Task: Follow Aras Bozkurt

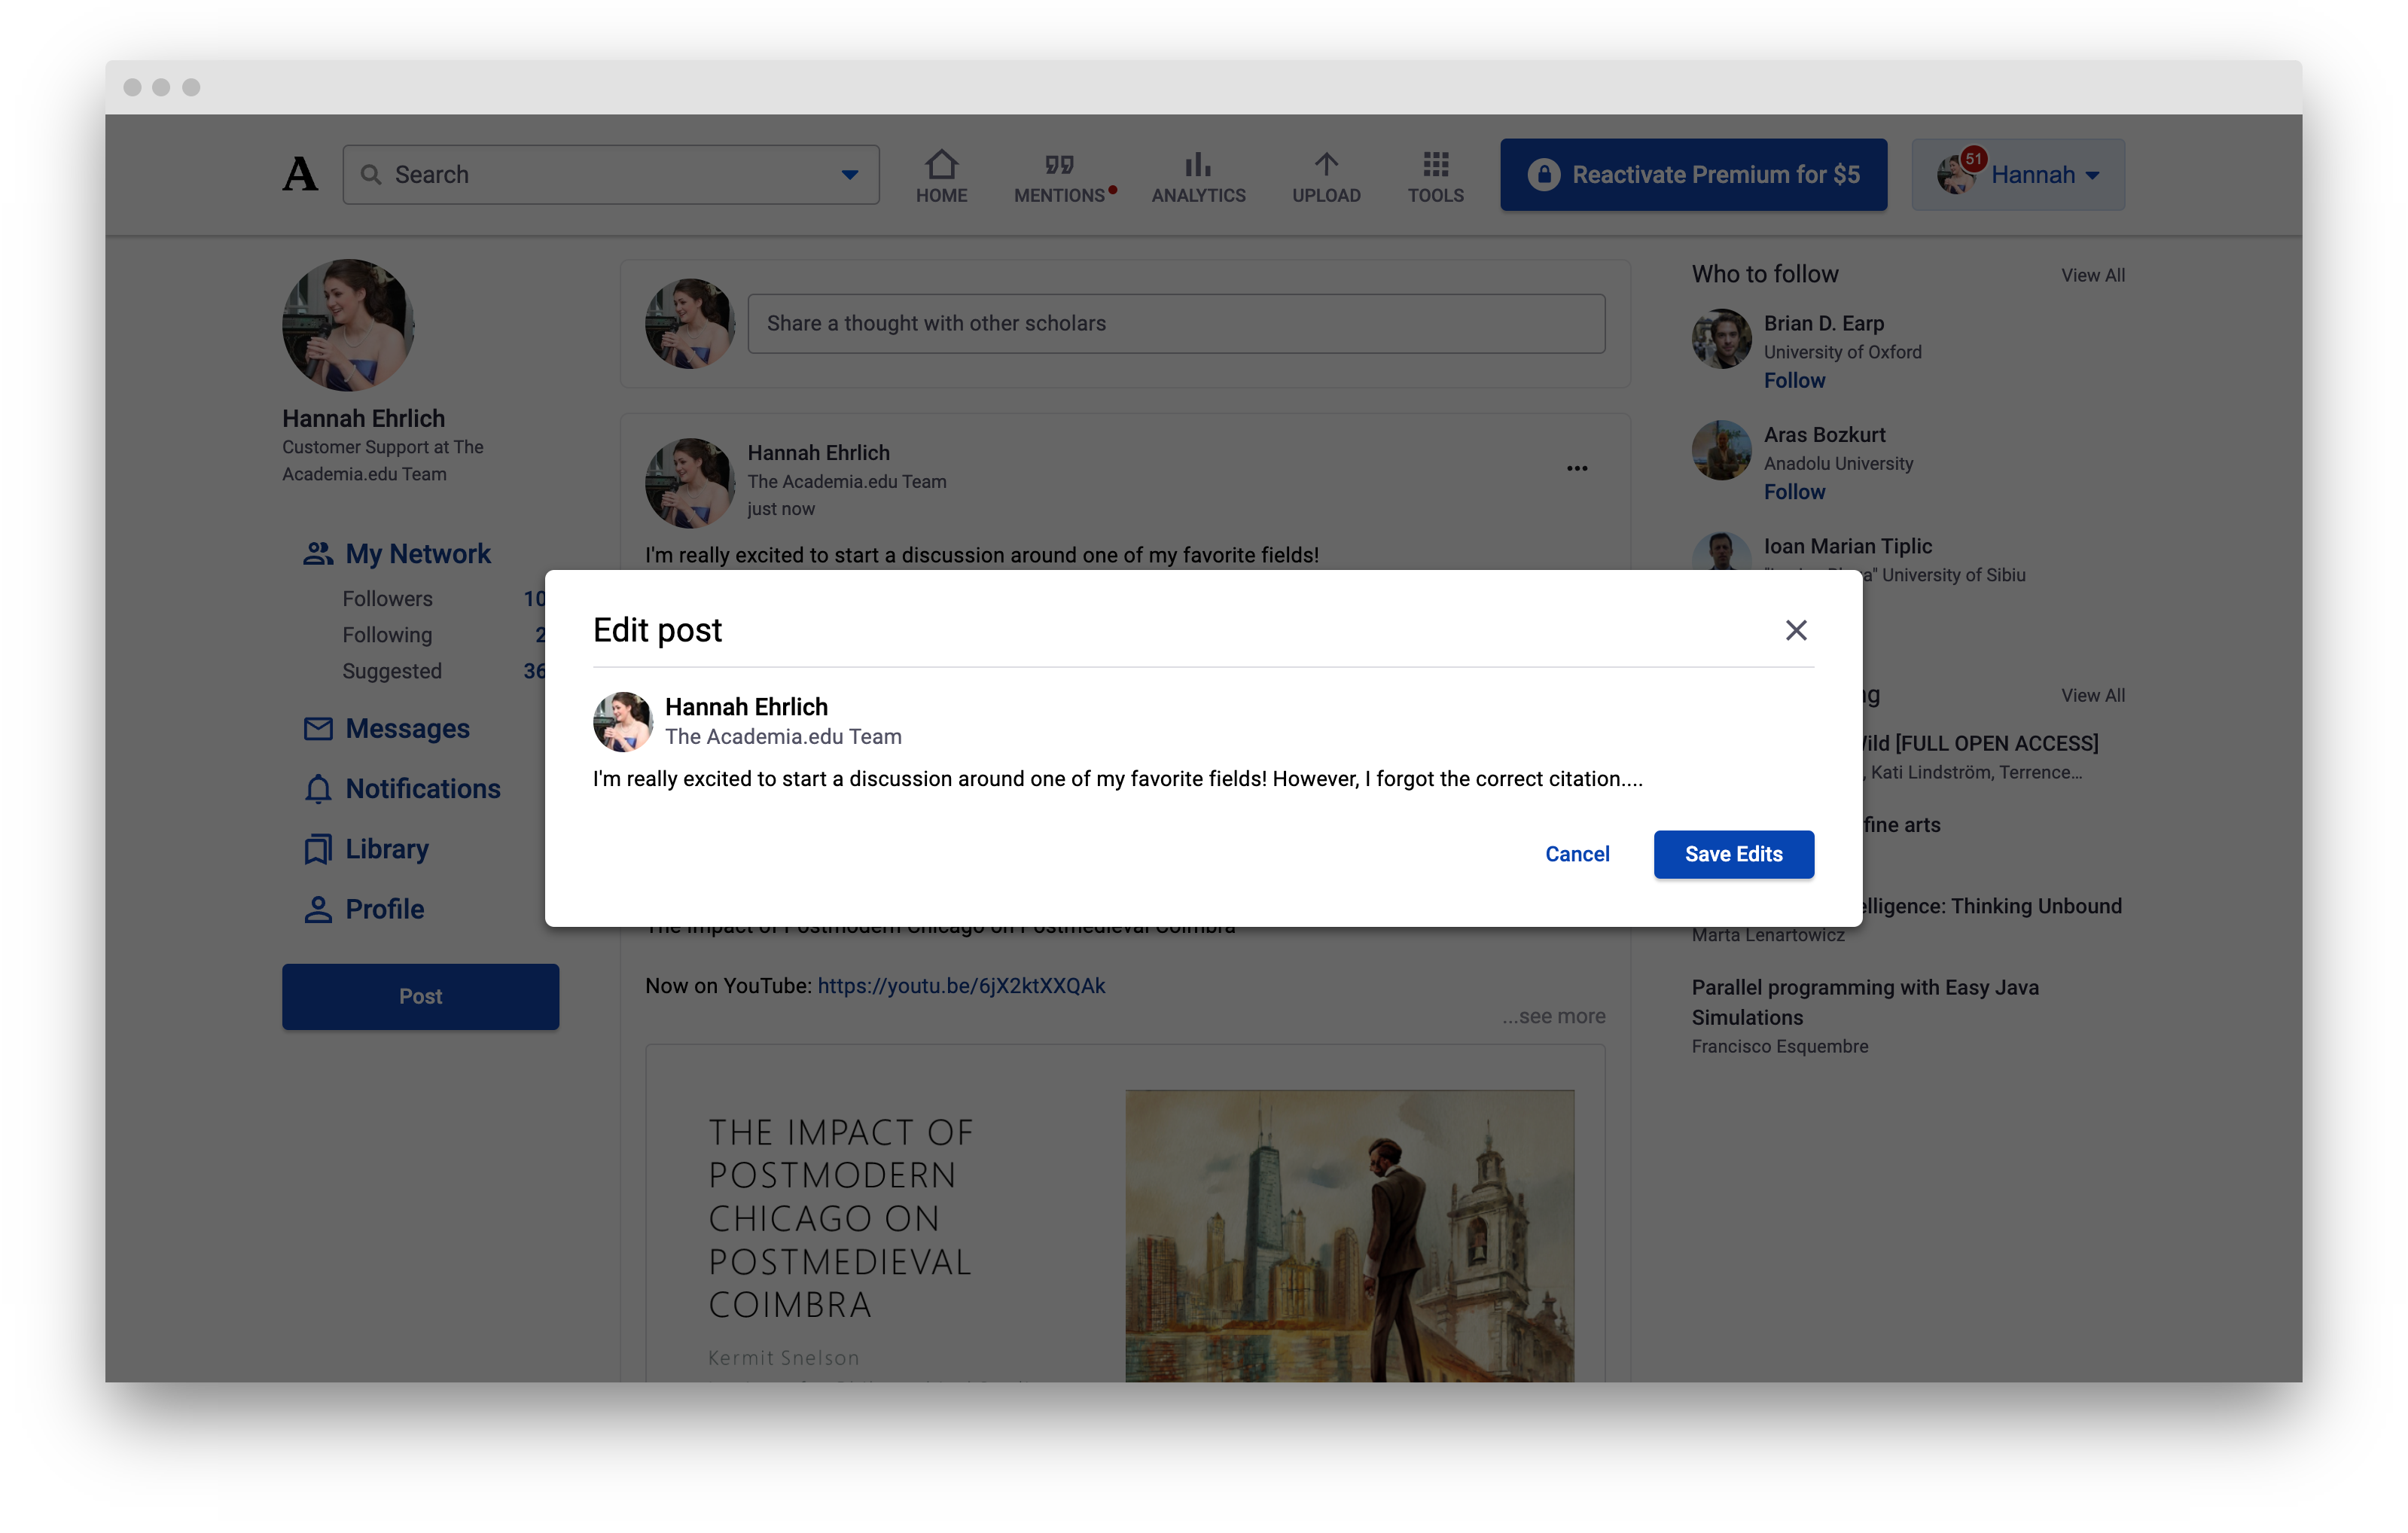Action: coord(1794,491)
